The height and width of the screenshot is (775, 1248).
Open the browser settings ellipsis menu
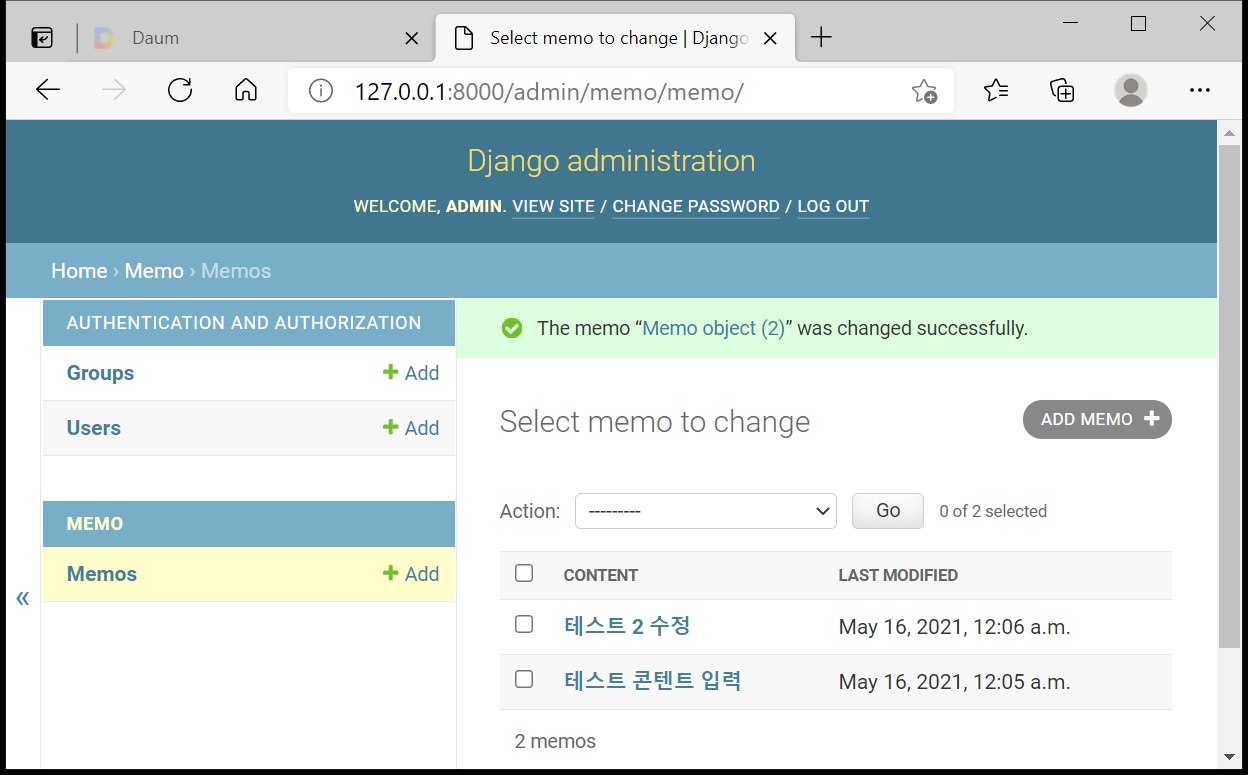click(1200, 91)
